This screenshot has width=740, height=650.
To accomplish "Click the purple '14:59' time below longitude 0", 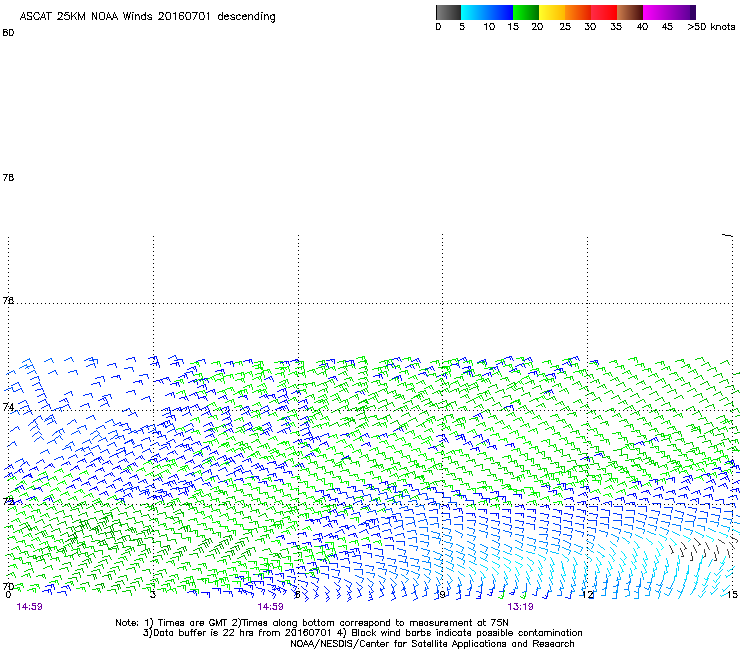I will click(29, 607).
